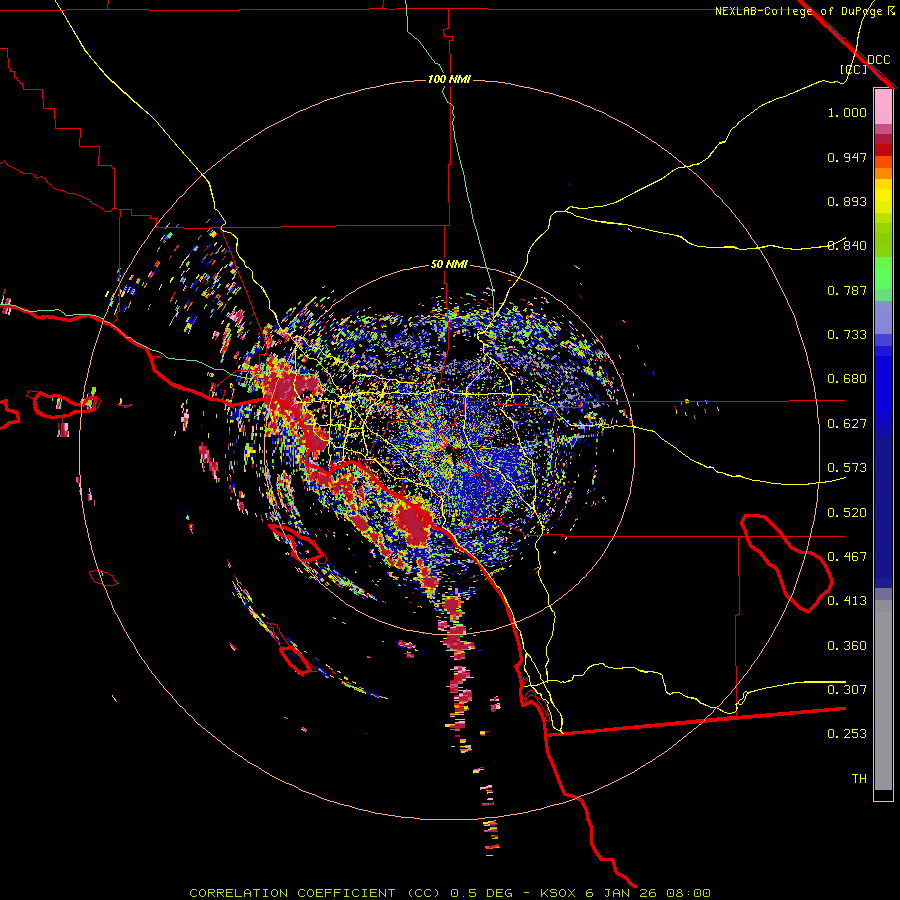The image size is (900, 900).
Task: Click the TH threshold label
Action: coord(859,779)
